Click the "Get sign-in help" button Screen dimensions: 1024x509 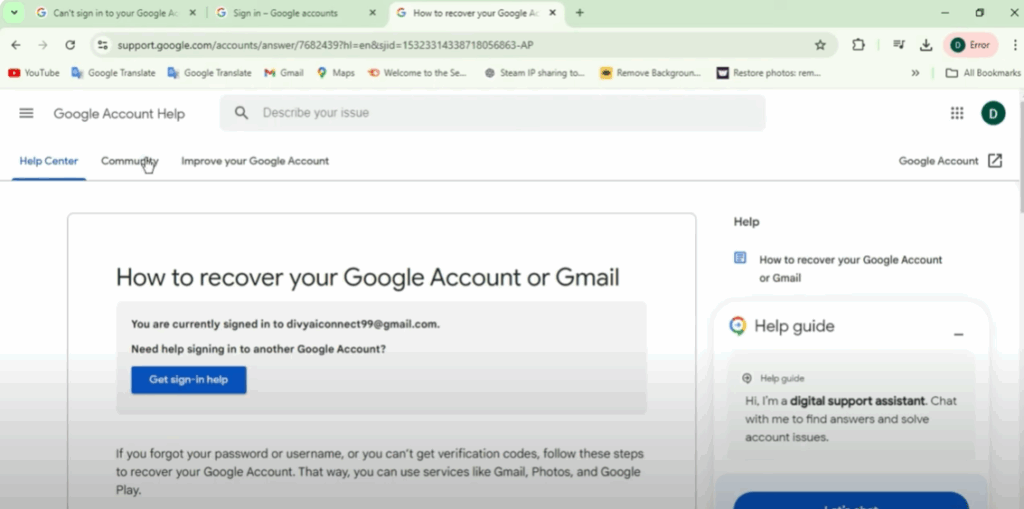coord(189,380)
